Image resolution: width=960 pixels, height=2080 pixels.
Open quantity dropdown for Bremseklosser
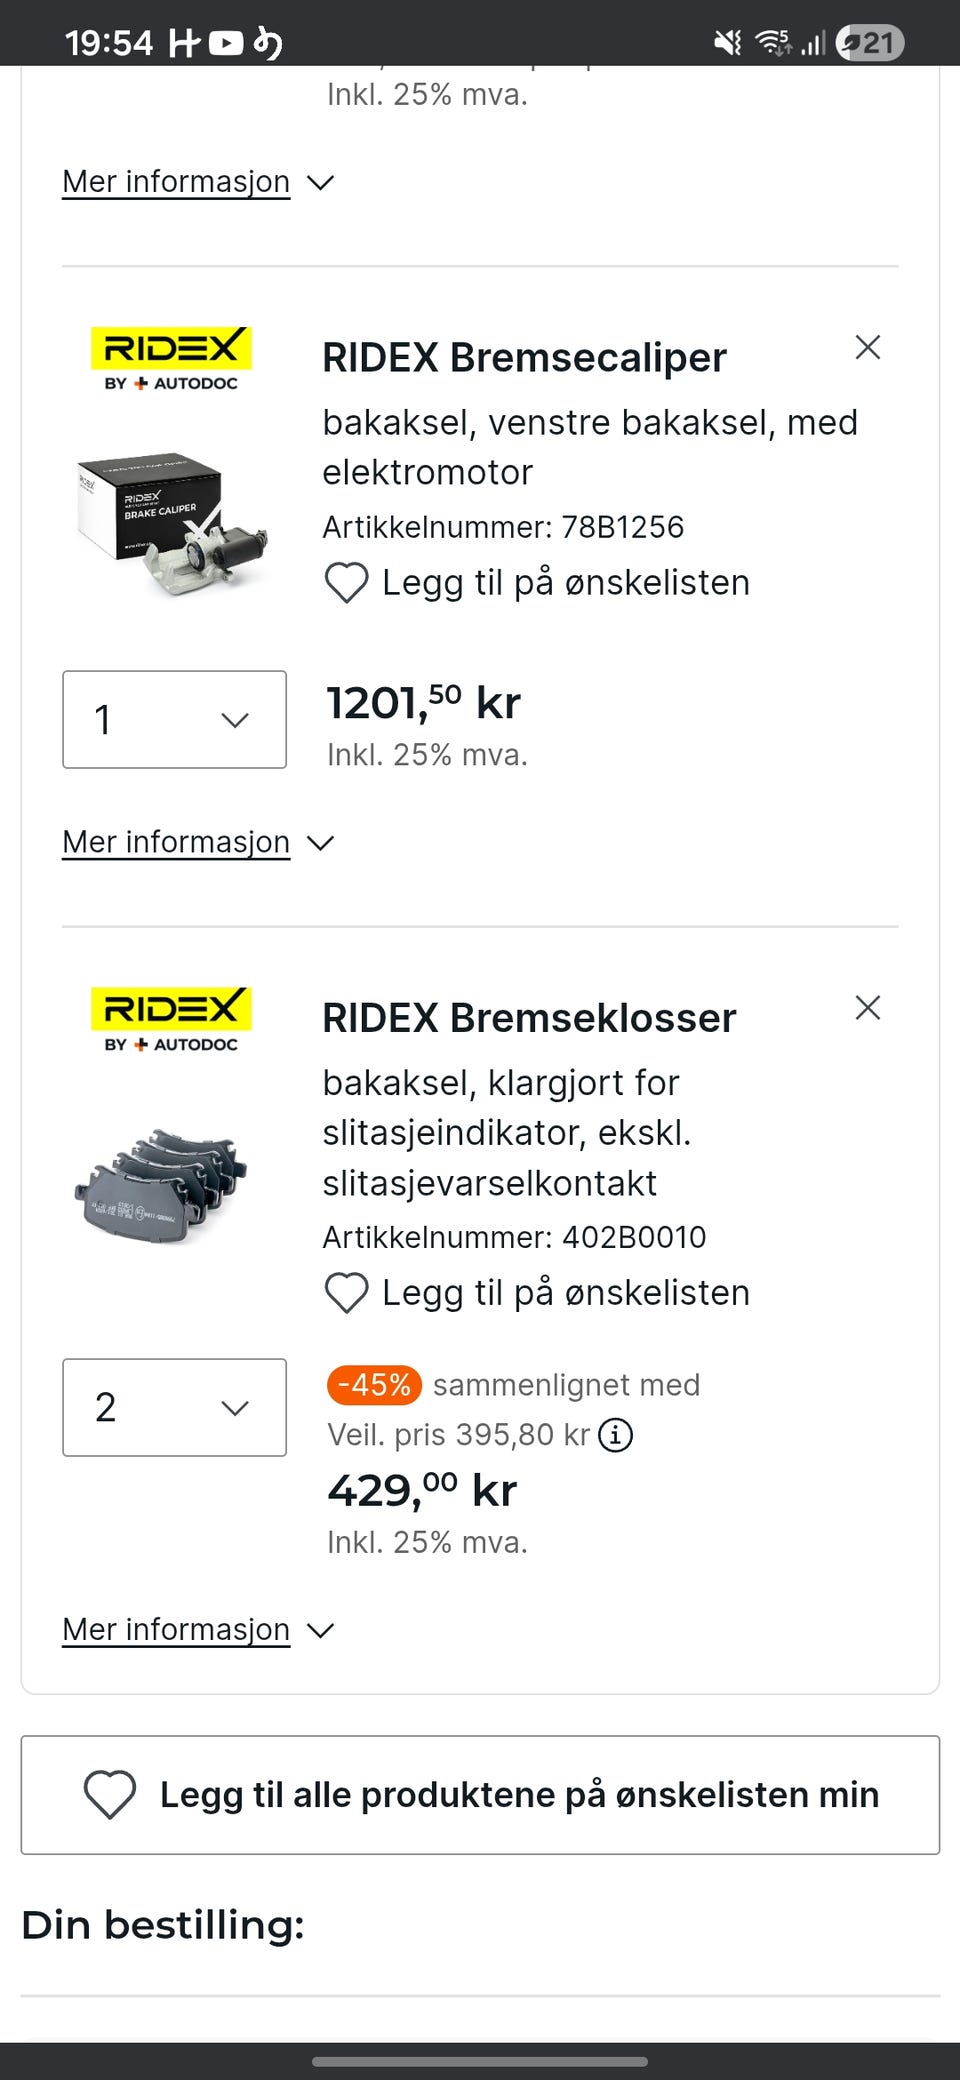pos(174,1408)
